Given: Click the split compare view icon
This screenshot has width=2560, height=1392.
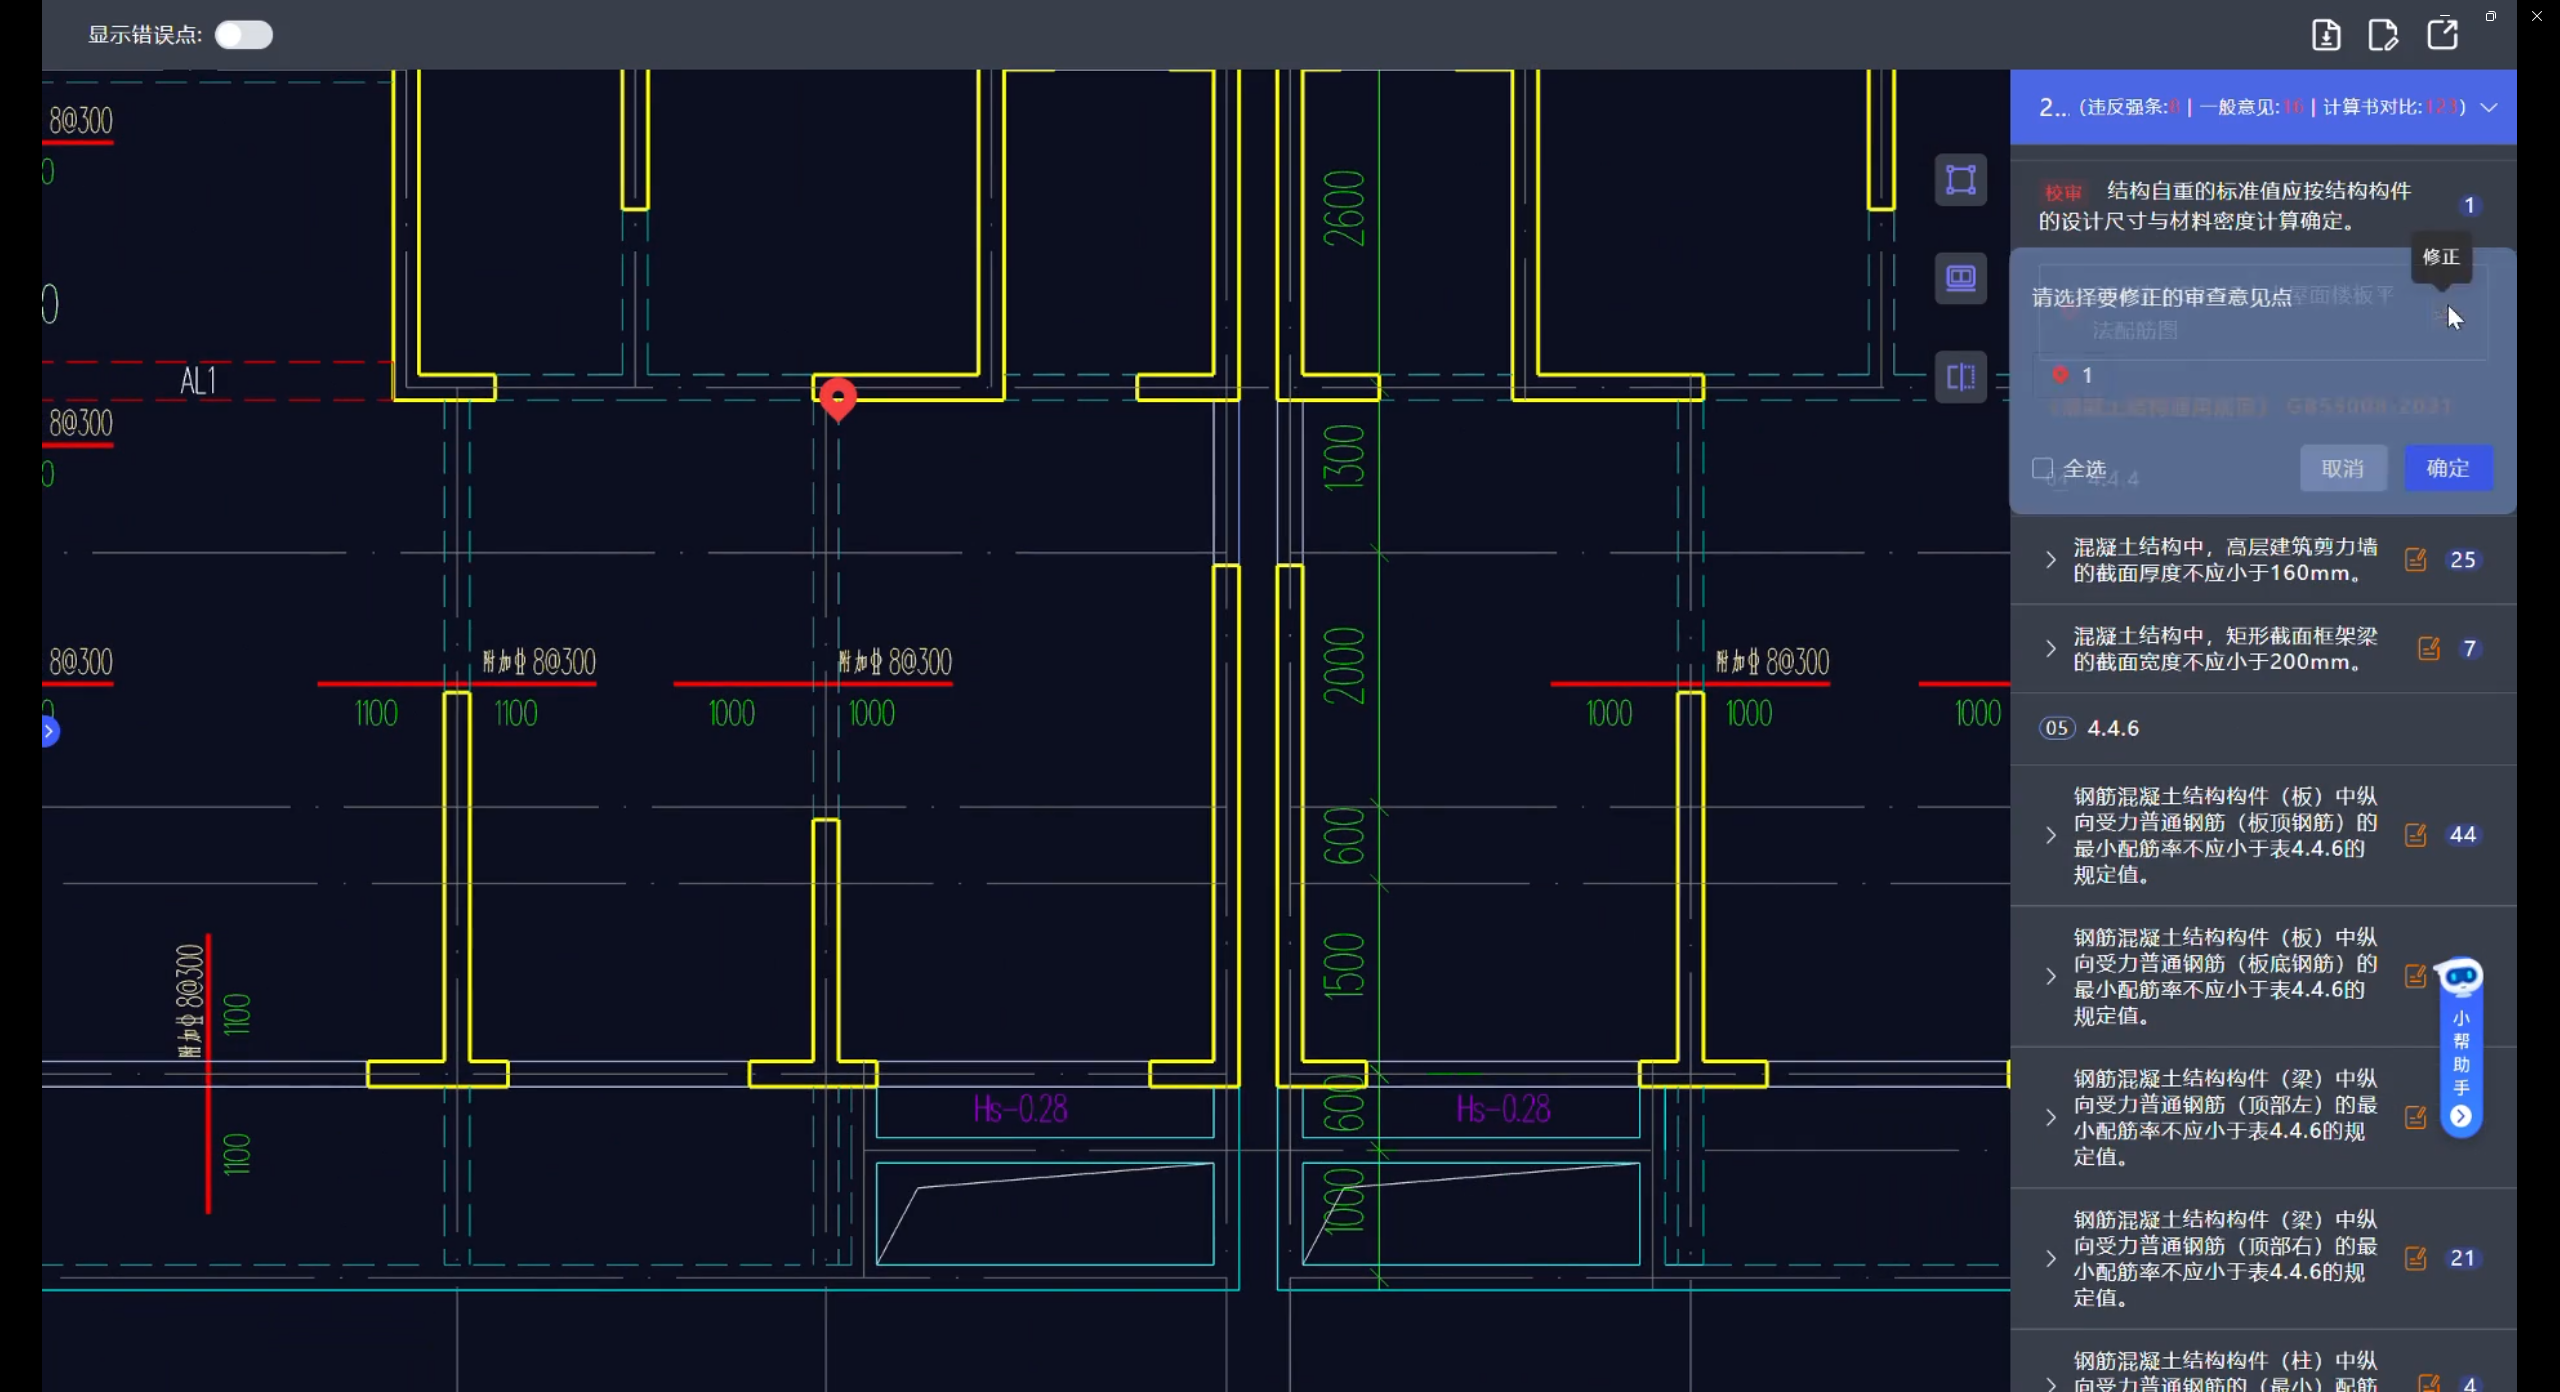Looking at the screenshot, I should 1960,377.
